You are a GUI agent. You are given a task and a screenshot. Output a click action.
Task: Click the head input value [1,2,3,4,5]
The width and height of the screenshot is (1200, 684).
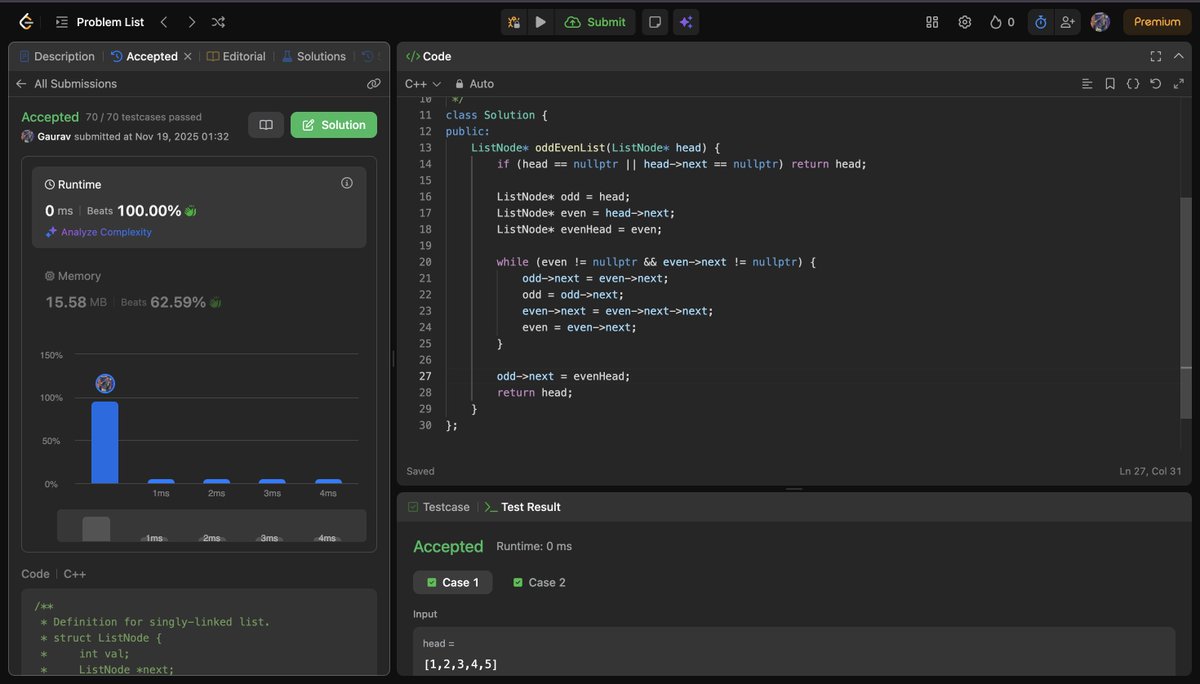461,664
